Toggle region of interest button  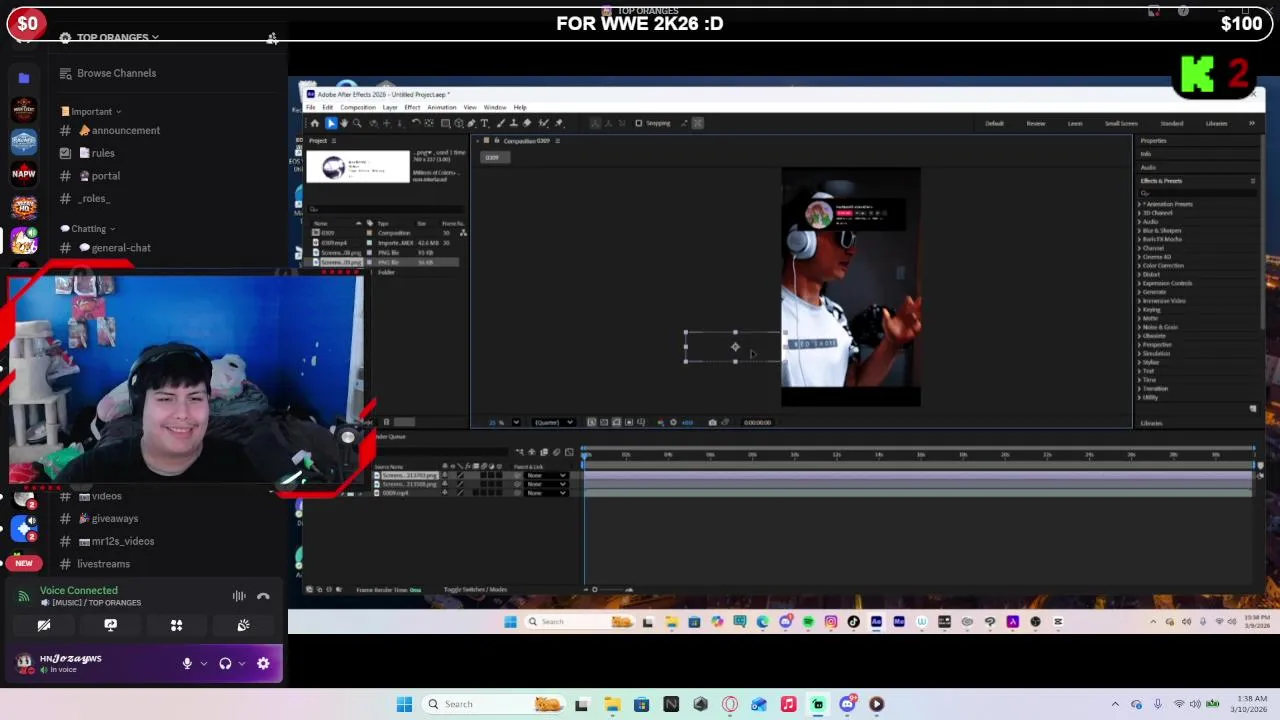click(x=629, y=422)
